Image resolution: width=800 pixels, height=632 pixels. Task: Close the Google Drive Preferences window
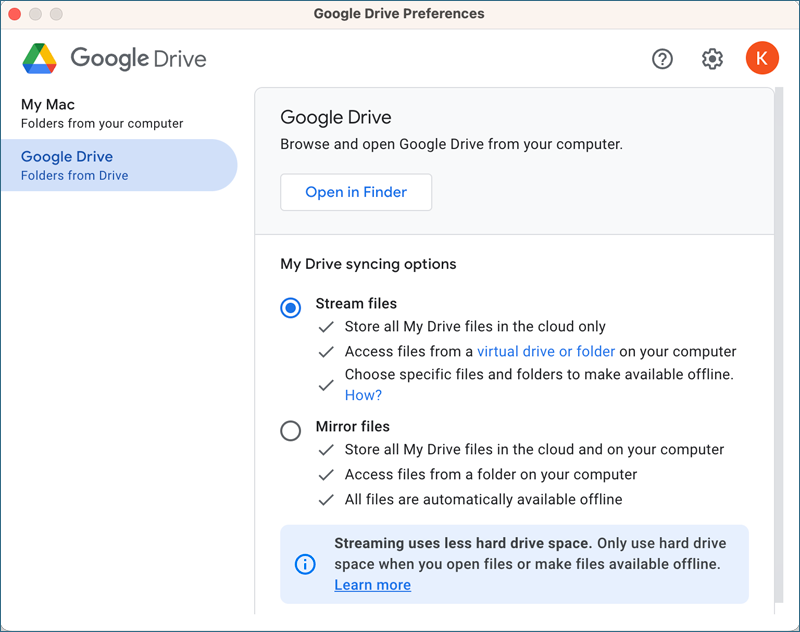tap(15, 14)
